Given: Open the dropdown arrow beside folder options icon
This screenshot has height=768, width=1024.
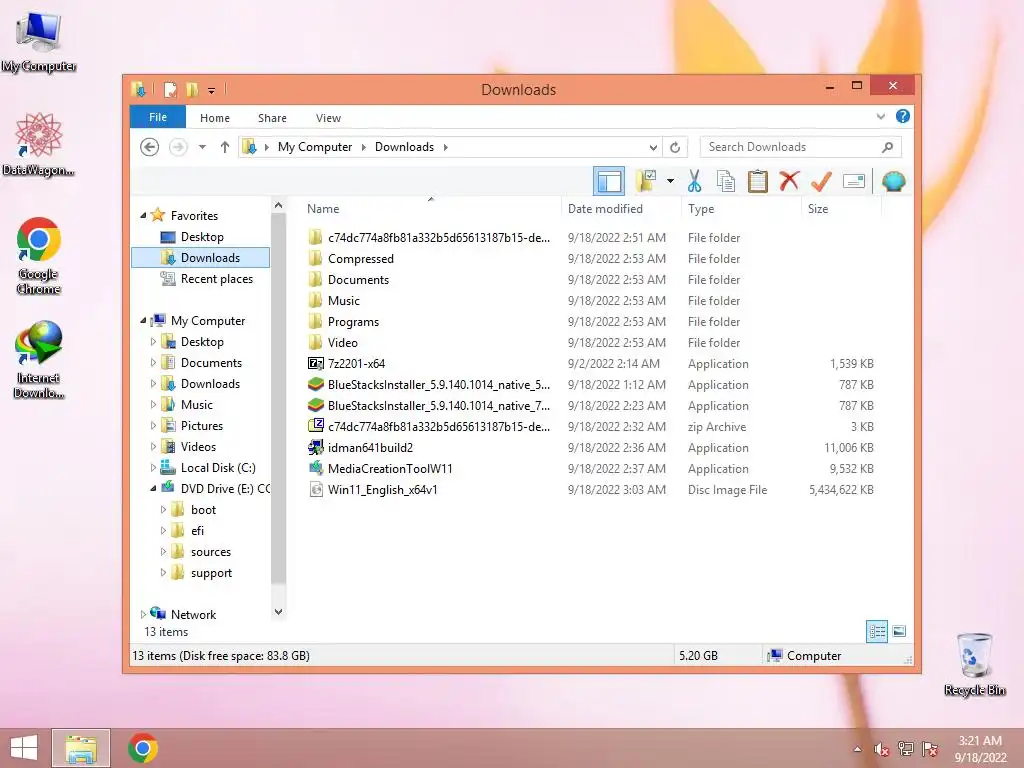Looking at the screenshot, I should 670,181.
